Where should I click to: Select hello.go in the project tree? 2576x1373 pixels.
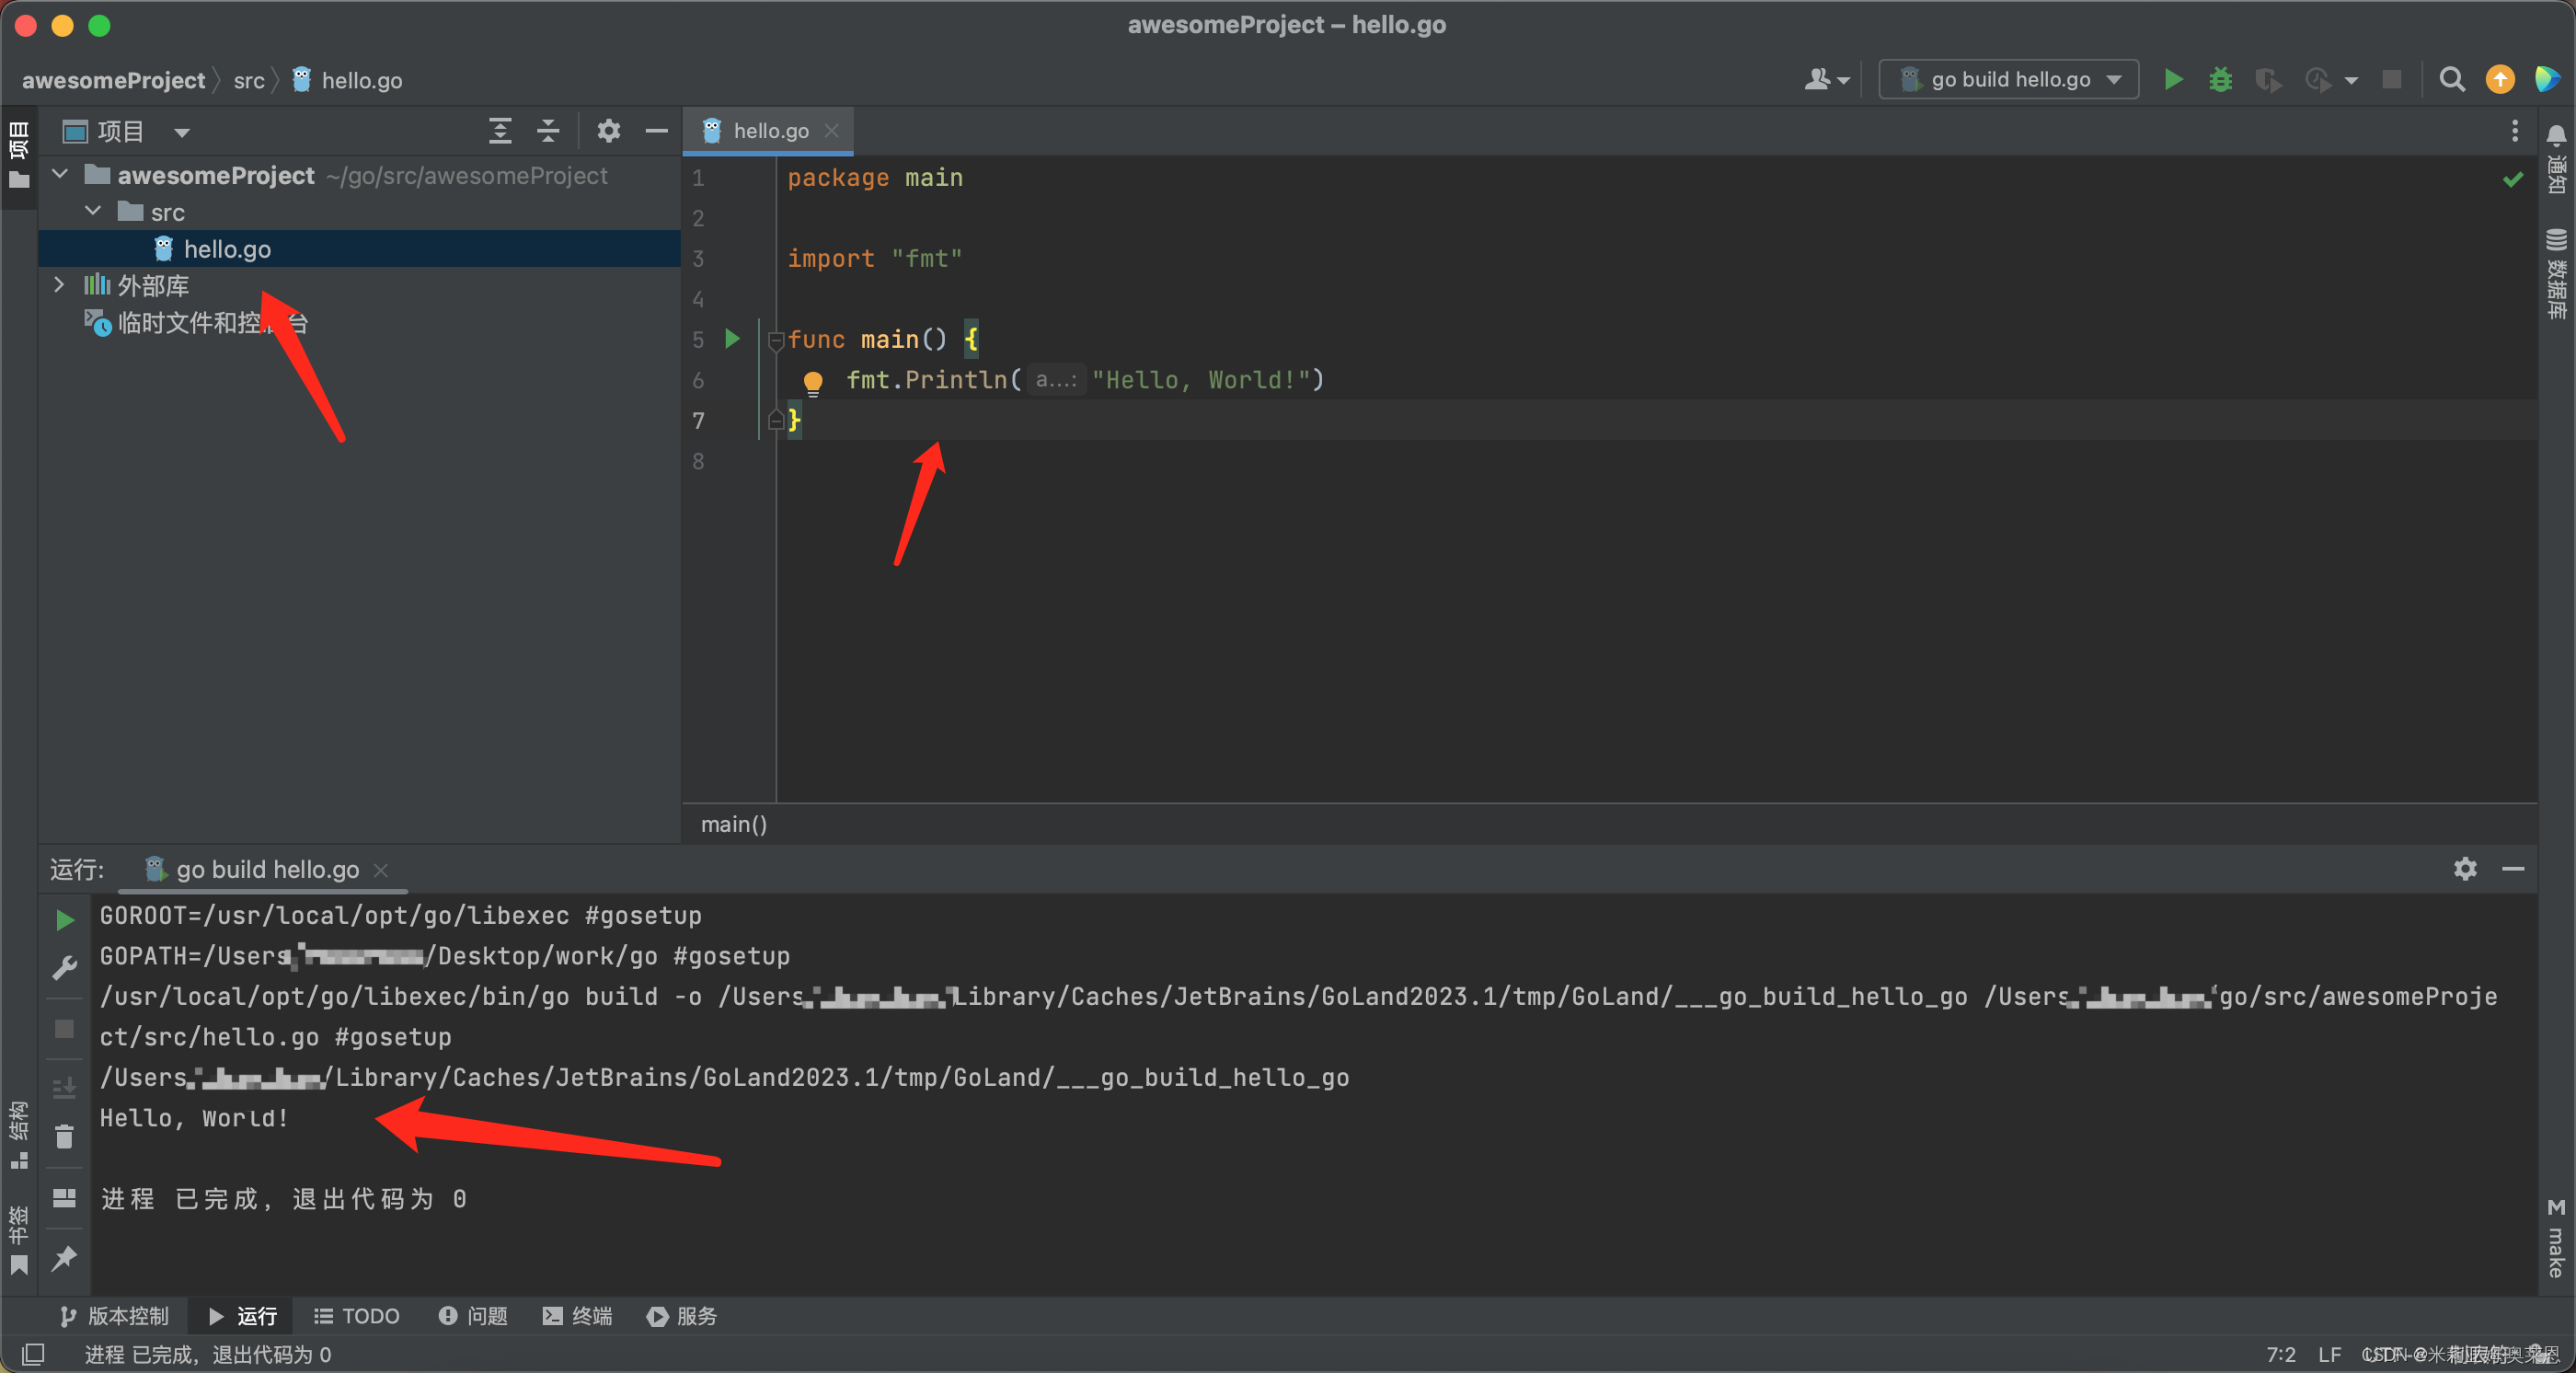point(227,249)
